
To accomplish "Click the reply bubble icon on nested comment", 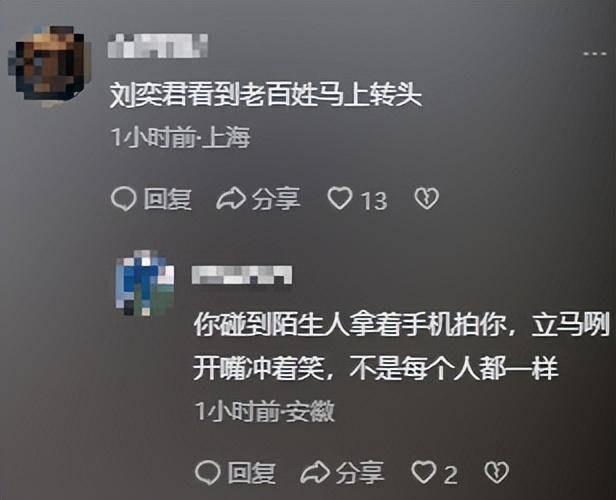I will point(207,472).
